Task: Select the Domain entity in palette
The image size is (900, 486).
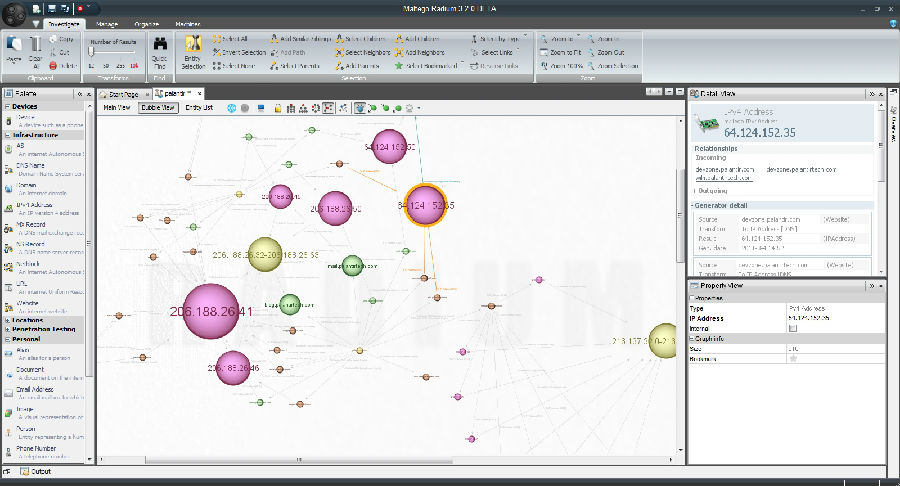Action: (x=28, y=186)
